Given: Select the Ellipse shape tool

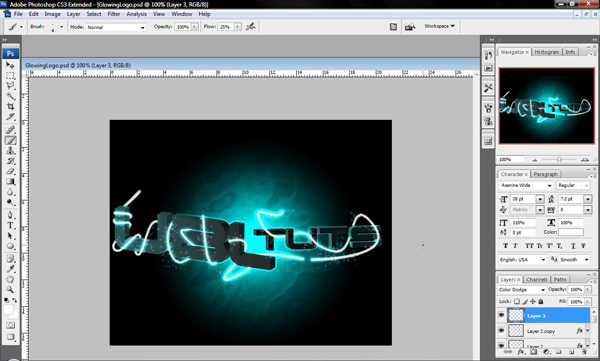Looking at the screenshot, I should (x=10, y=246).
